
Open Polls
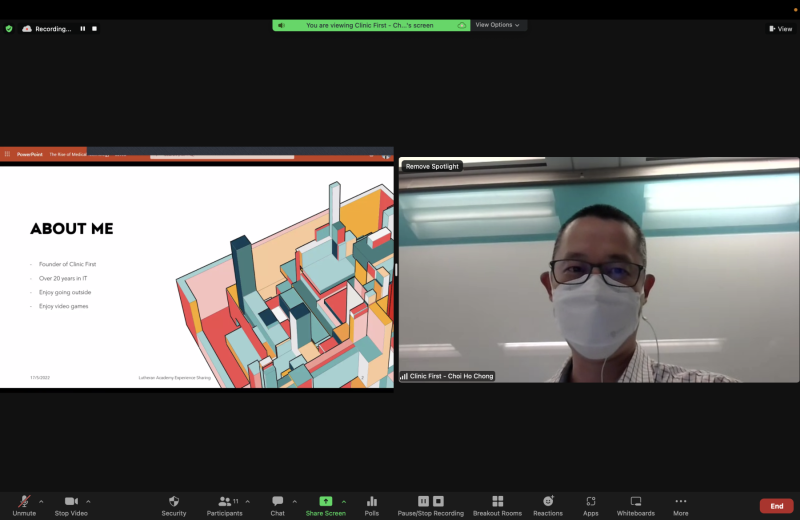point(372,506)
